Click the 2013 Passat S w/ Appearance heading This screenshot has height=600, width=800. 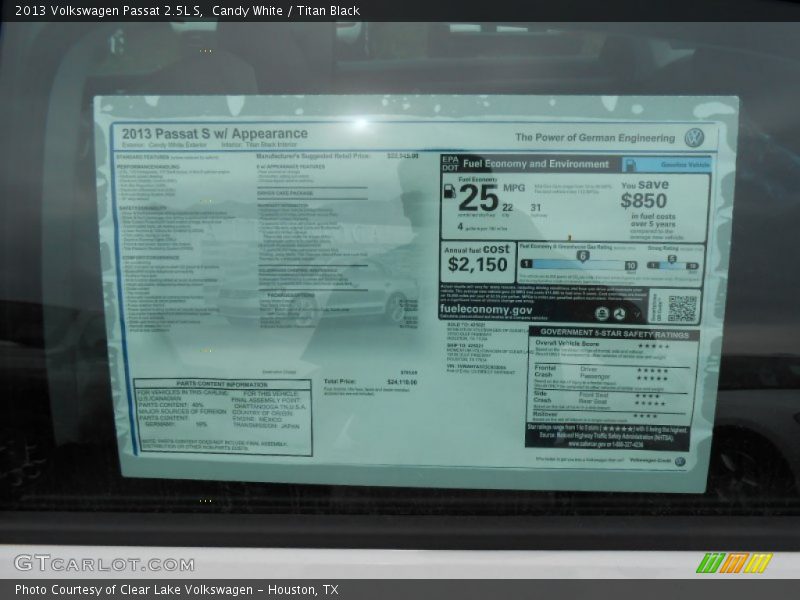(x=215, y=133)
